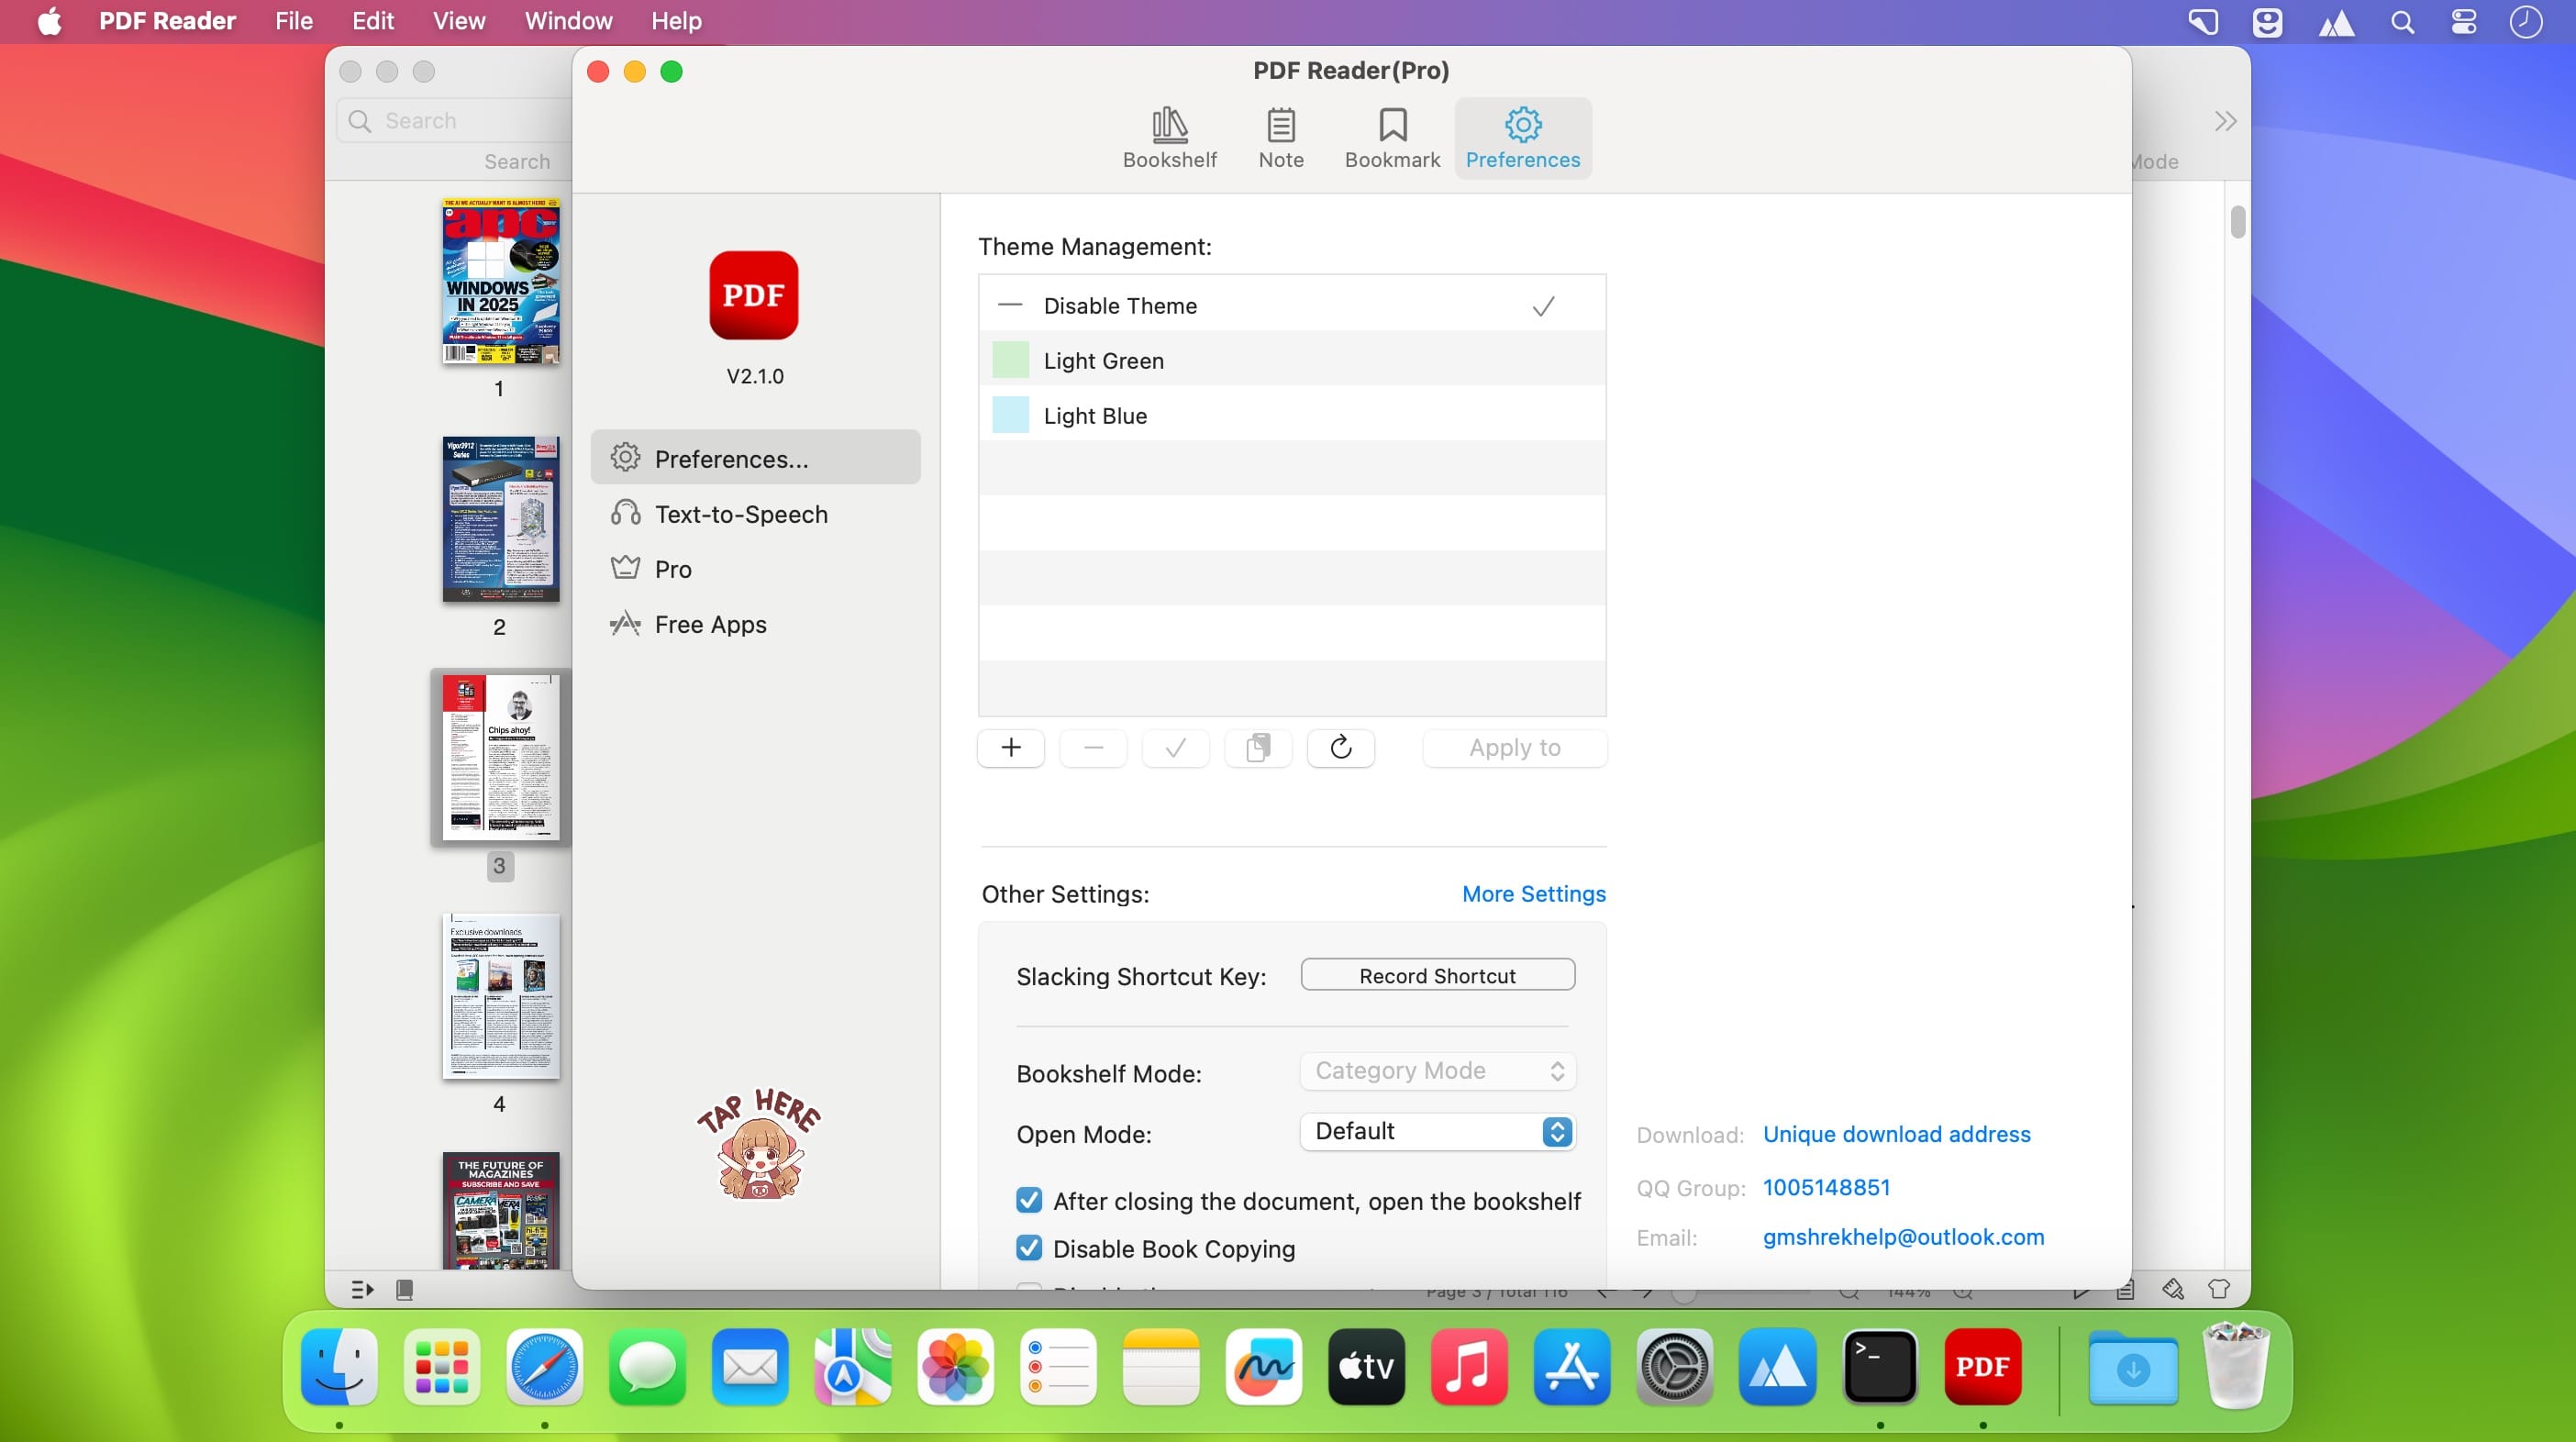
Task: Click the QQ Group number 1005148851
Action: click(x=1826, y=1187)
